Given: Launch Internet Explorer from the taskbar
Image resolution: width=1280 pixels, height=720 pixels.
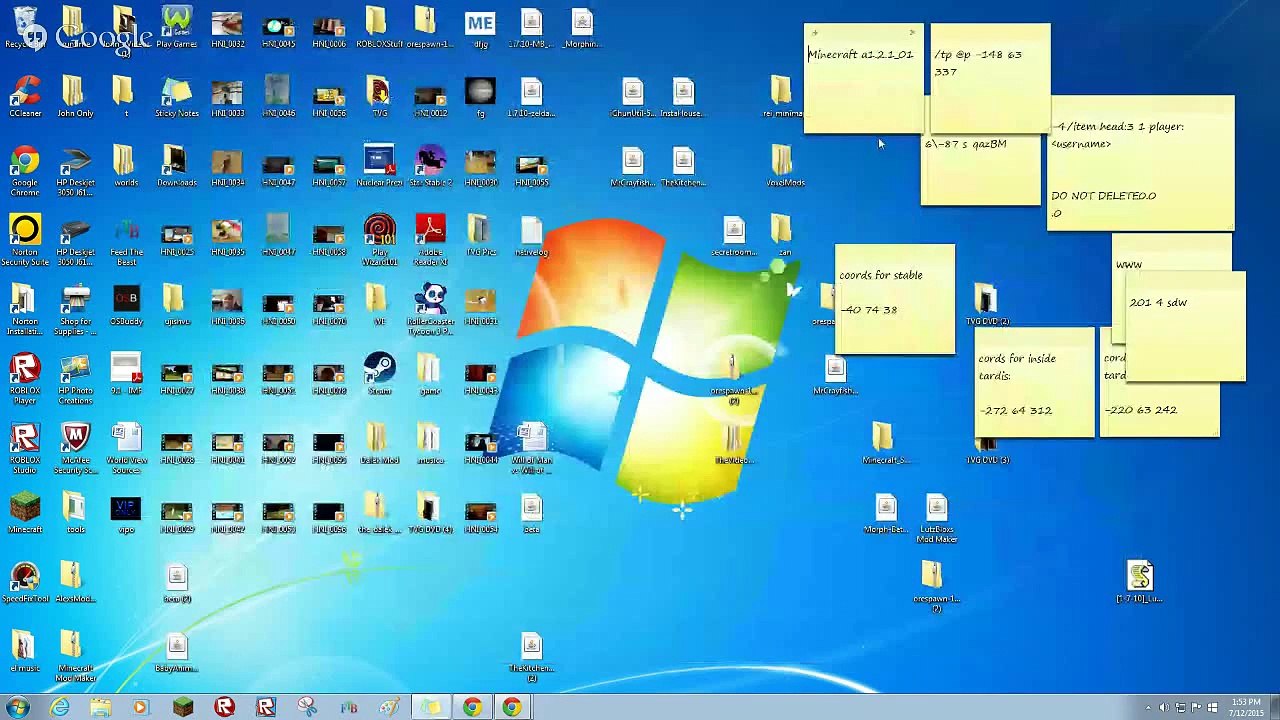Looking at the screenshot, I should coord(60,707).
